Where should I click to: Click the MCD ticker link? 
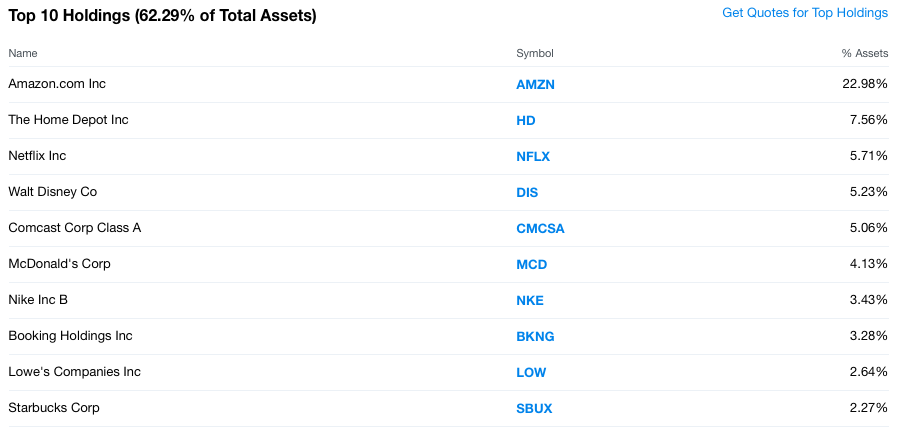pyautogui.click(x=531, y=265)
